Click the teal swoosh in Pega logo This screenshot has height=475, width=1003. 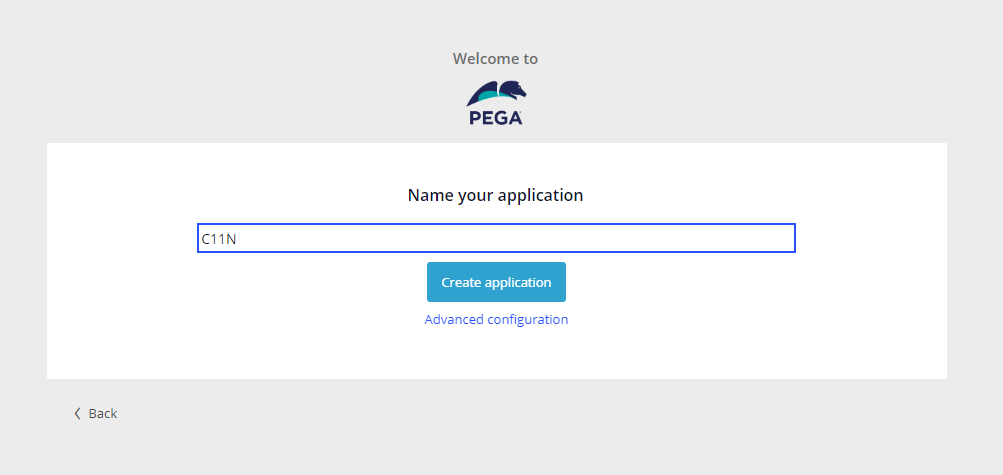pyautogui.click(x=484, y=94)
